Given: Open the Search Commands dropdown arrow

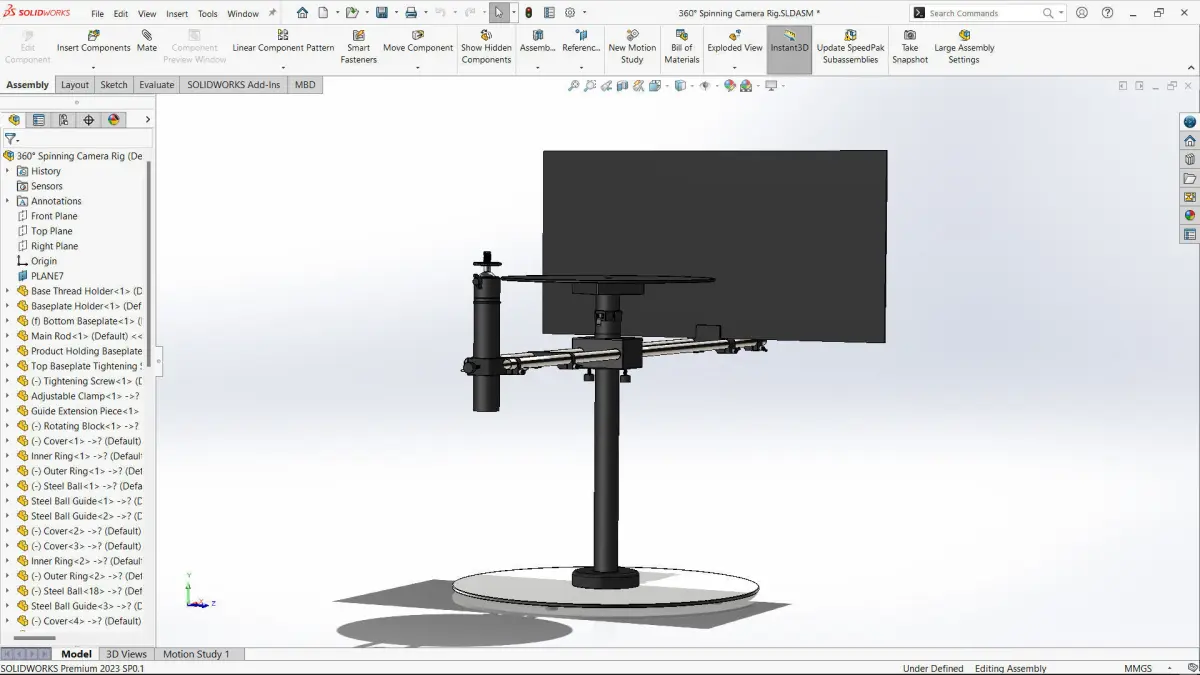Looking at the screenshot, I should click(x=1060, y=13).
